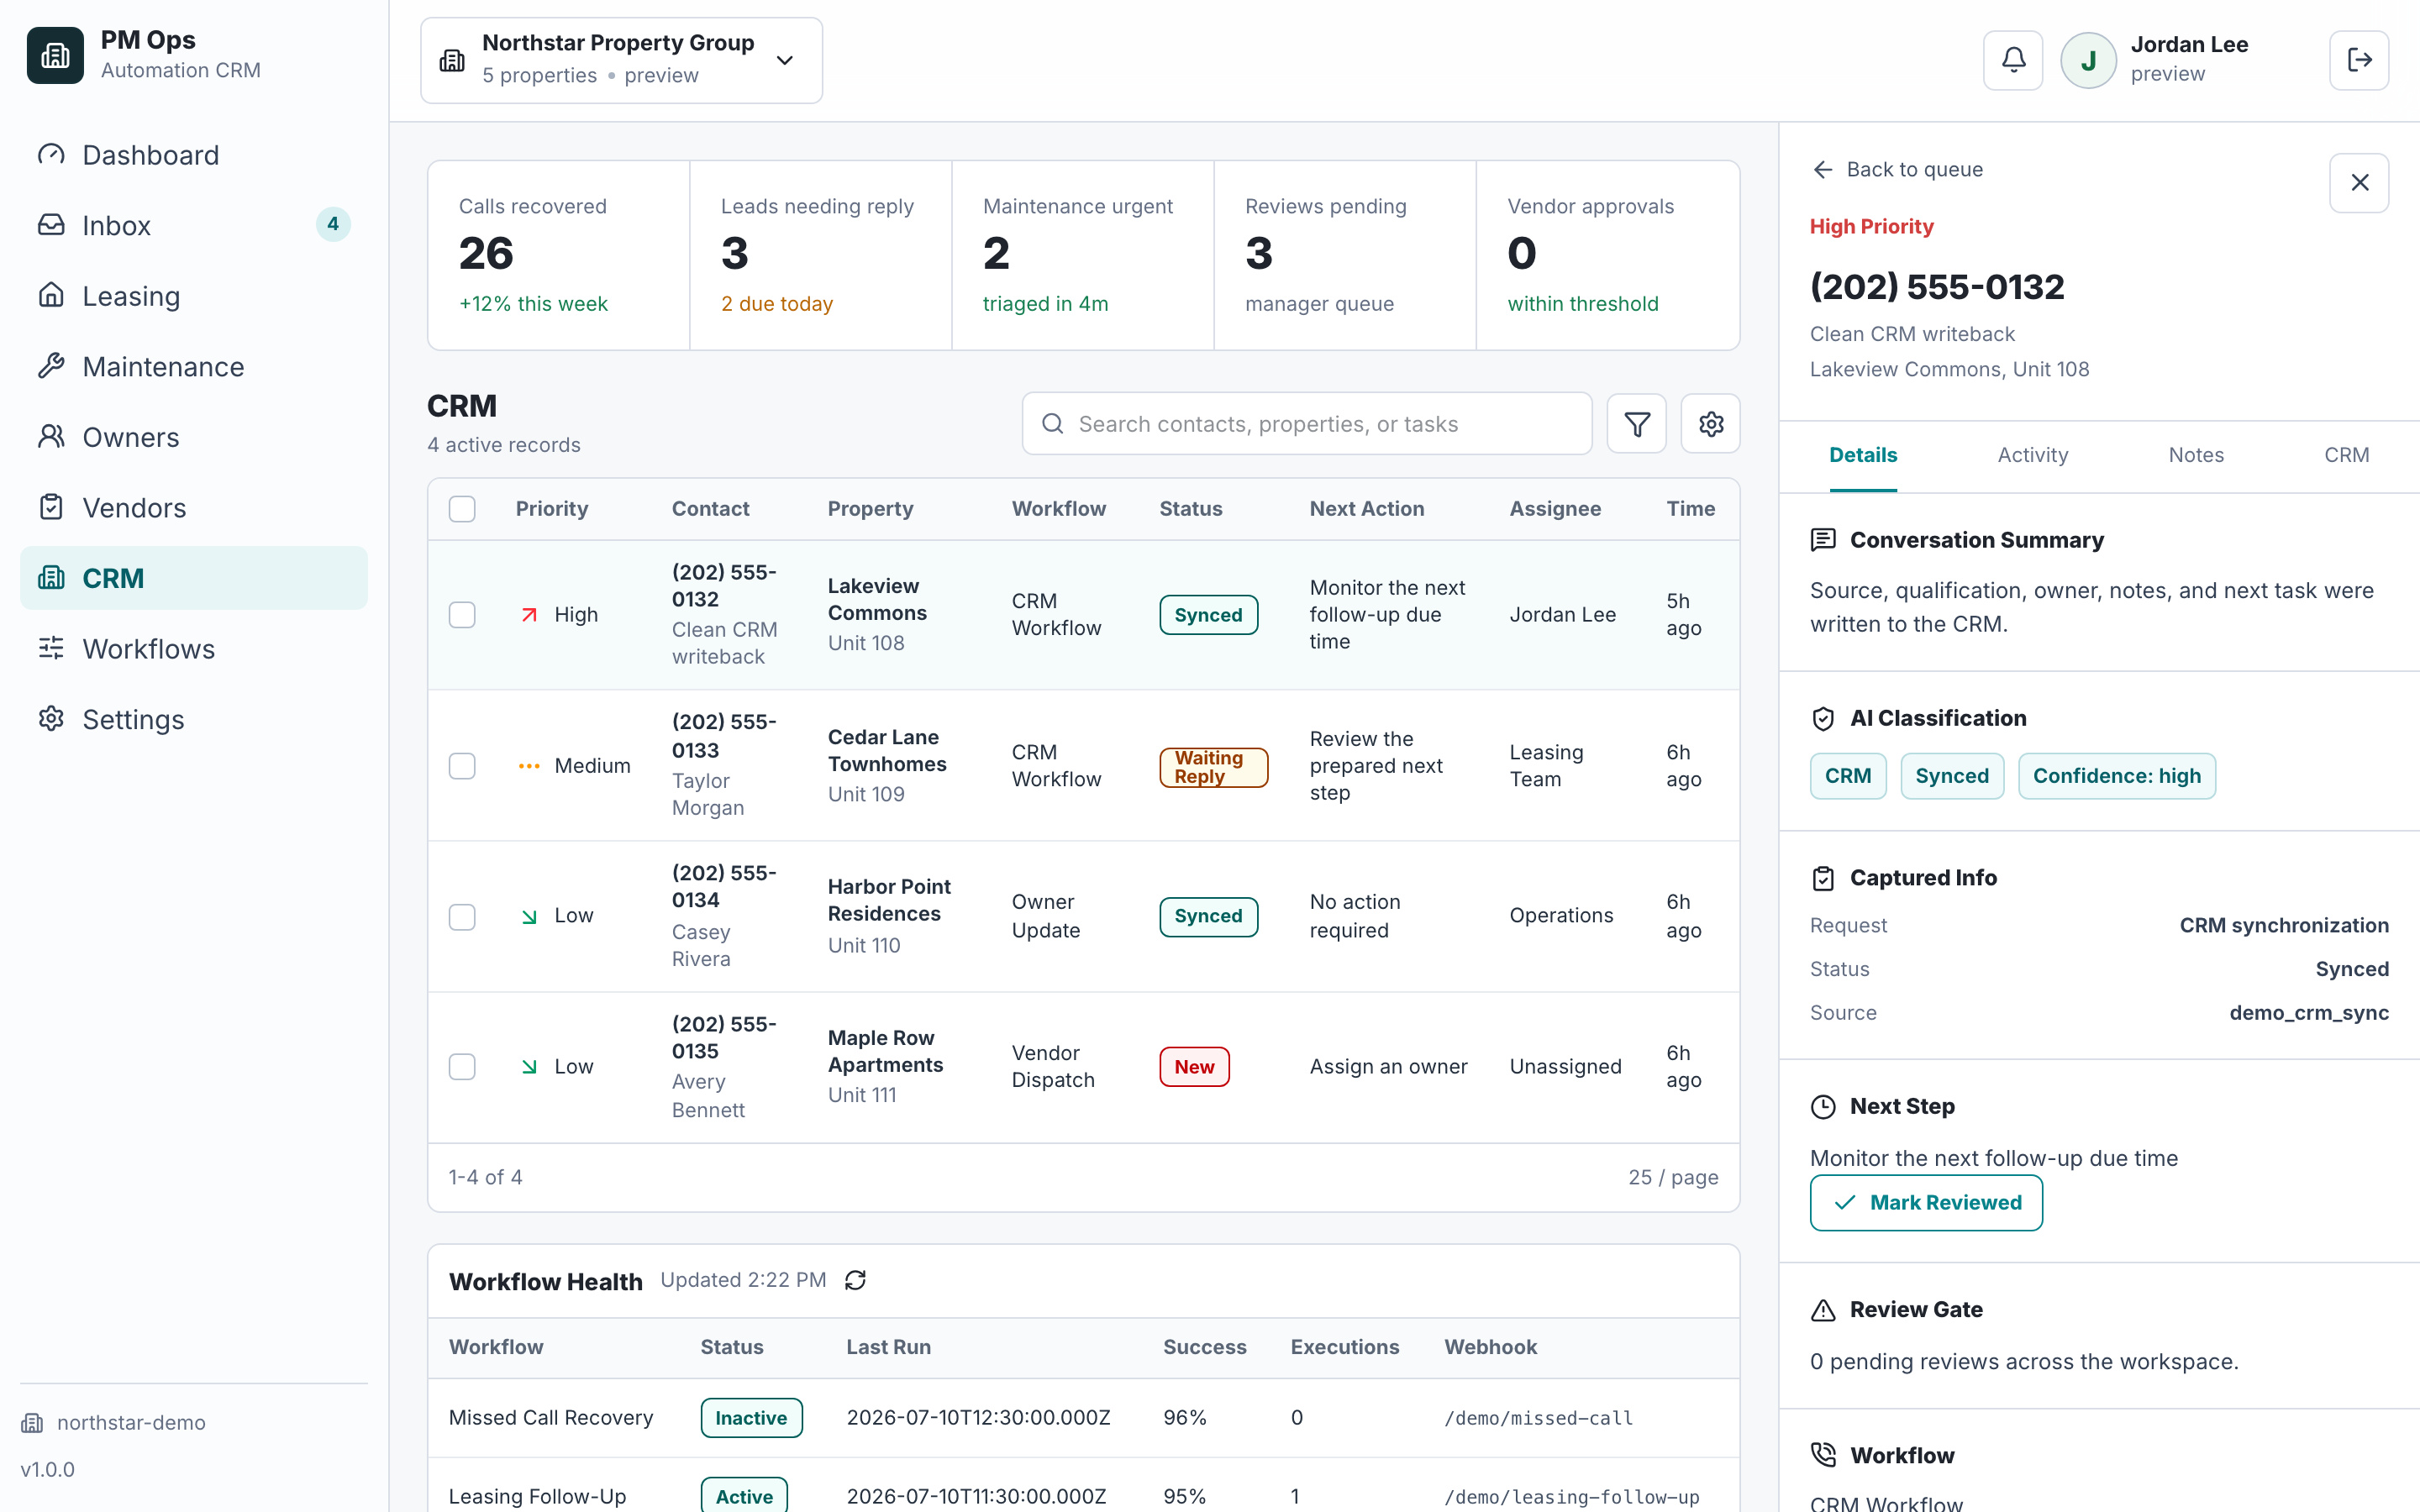Viewport: 2420px width, 1512px height.
Task: Open the 25 / page selector
Action: (x=1673, y=1177)
